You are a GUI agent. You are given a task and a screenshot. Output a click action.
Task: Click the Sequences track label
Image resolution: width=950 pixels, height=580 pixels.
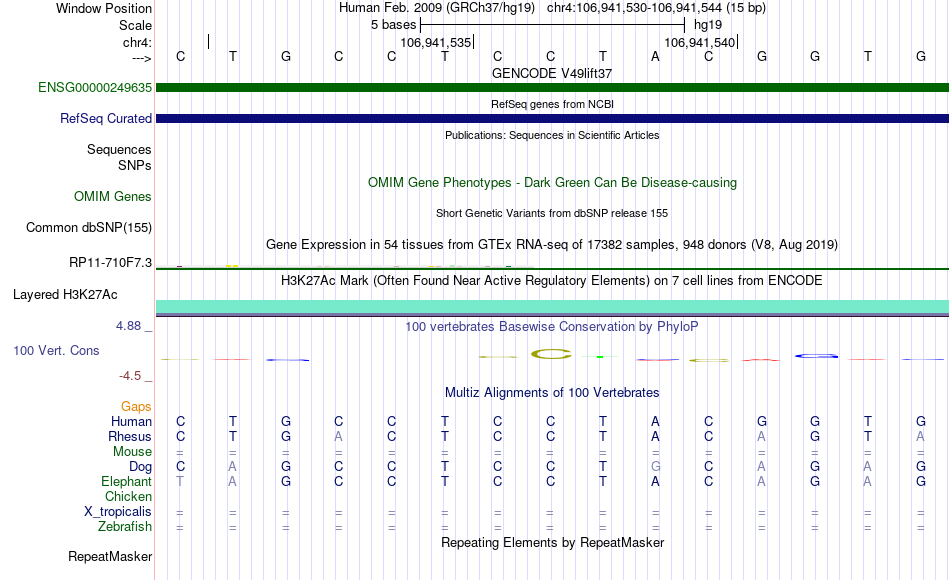point(119,149)
